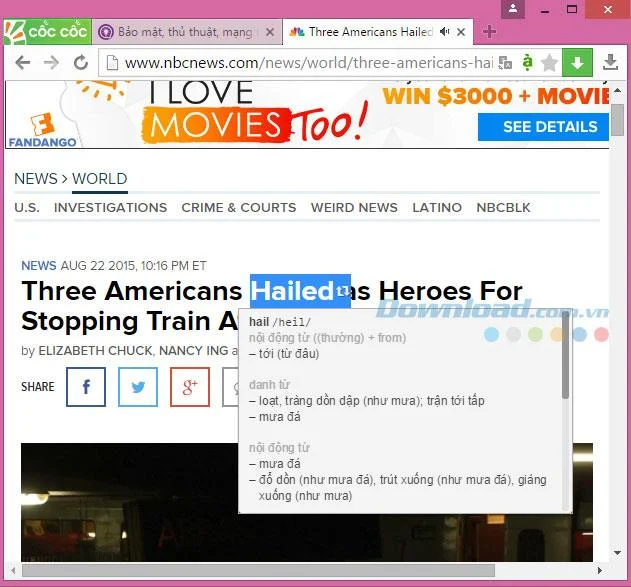The width and height of the screenshot is (631, 587).
Task: Open the downloads tray icon
Action: (610, 62)
